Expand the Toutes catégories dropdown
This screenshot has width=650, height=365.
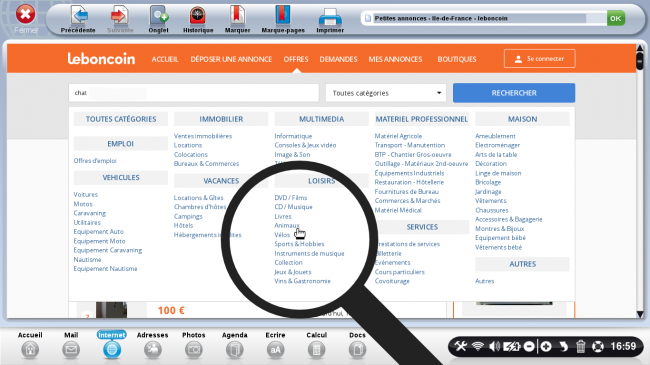point(386,93)
